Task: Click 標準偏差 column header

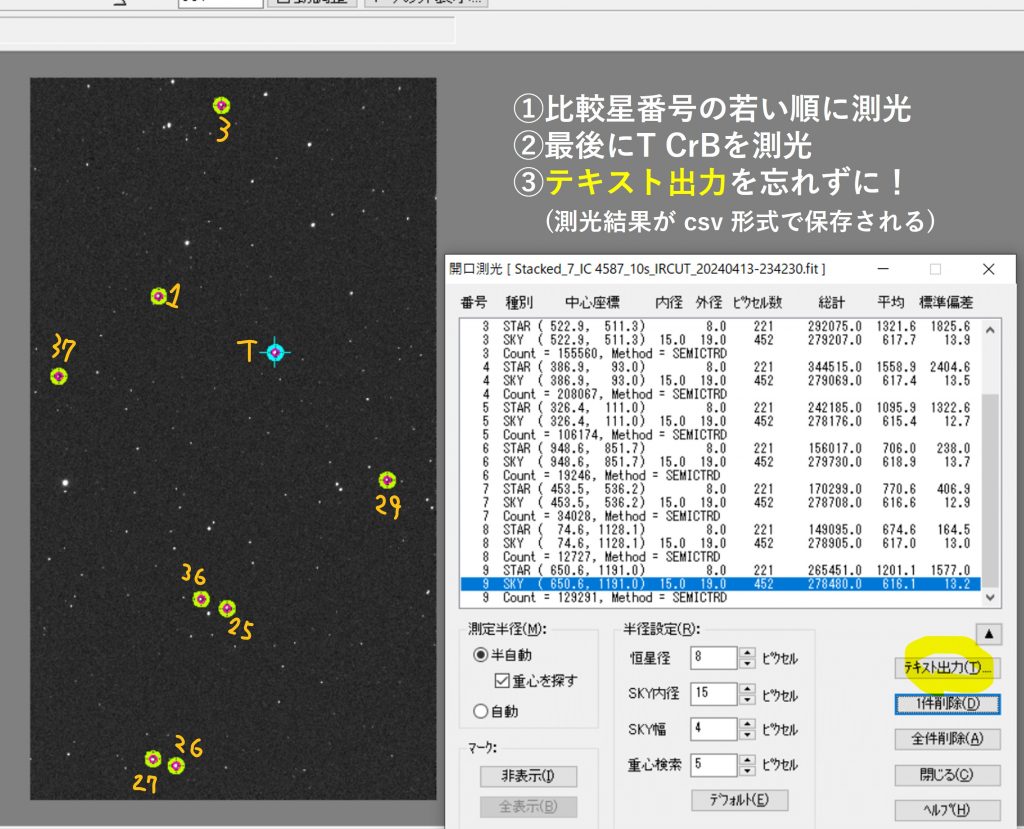Action: coord(946,302)
